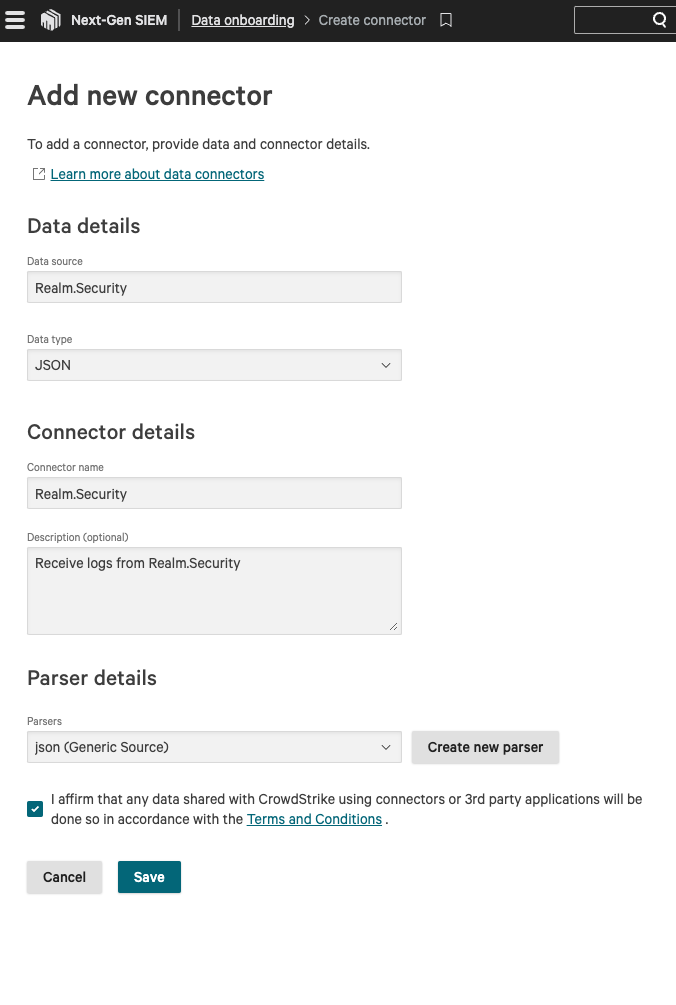Go to Data onboarding breadcrumb
Screen dimensions: 676x1005
(243, 20)
